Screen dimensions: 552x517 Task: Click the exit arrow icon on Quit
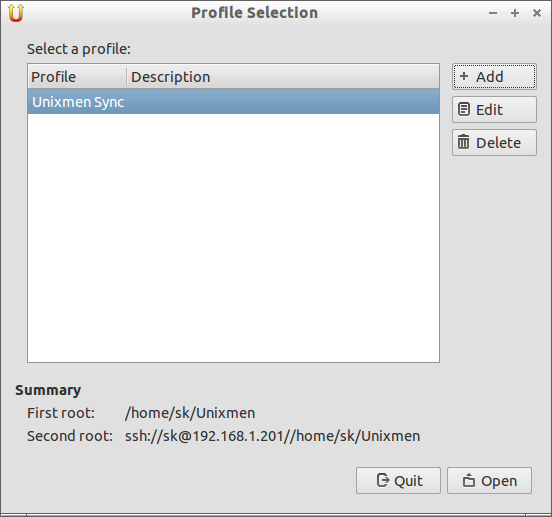(x=383, y=480)
